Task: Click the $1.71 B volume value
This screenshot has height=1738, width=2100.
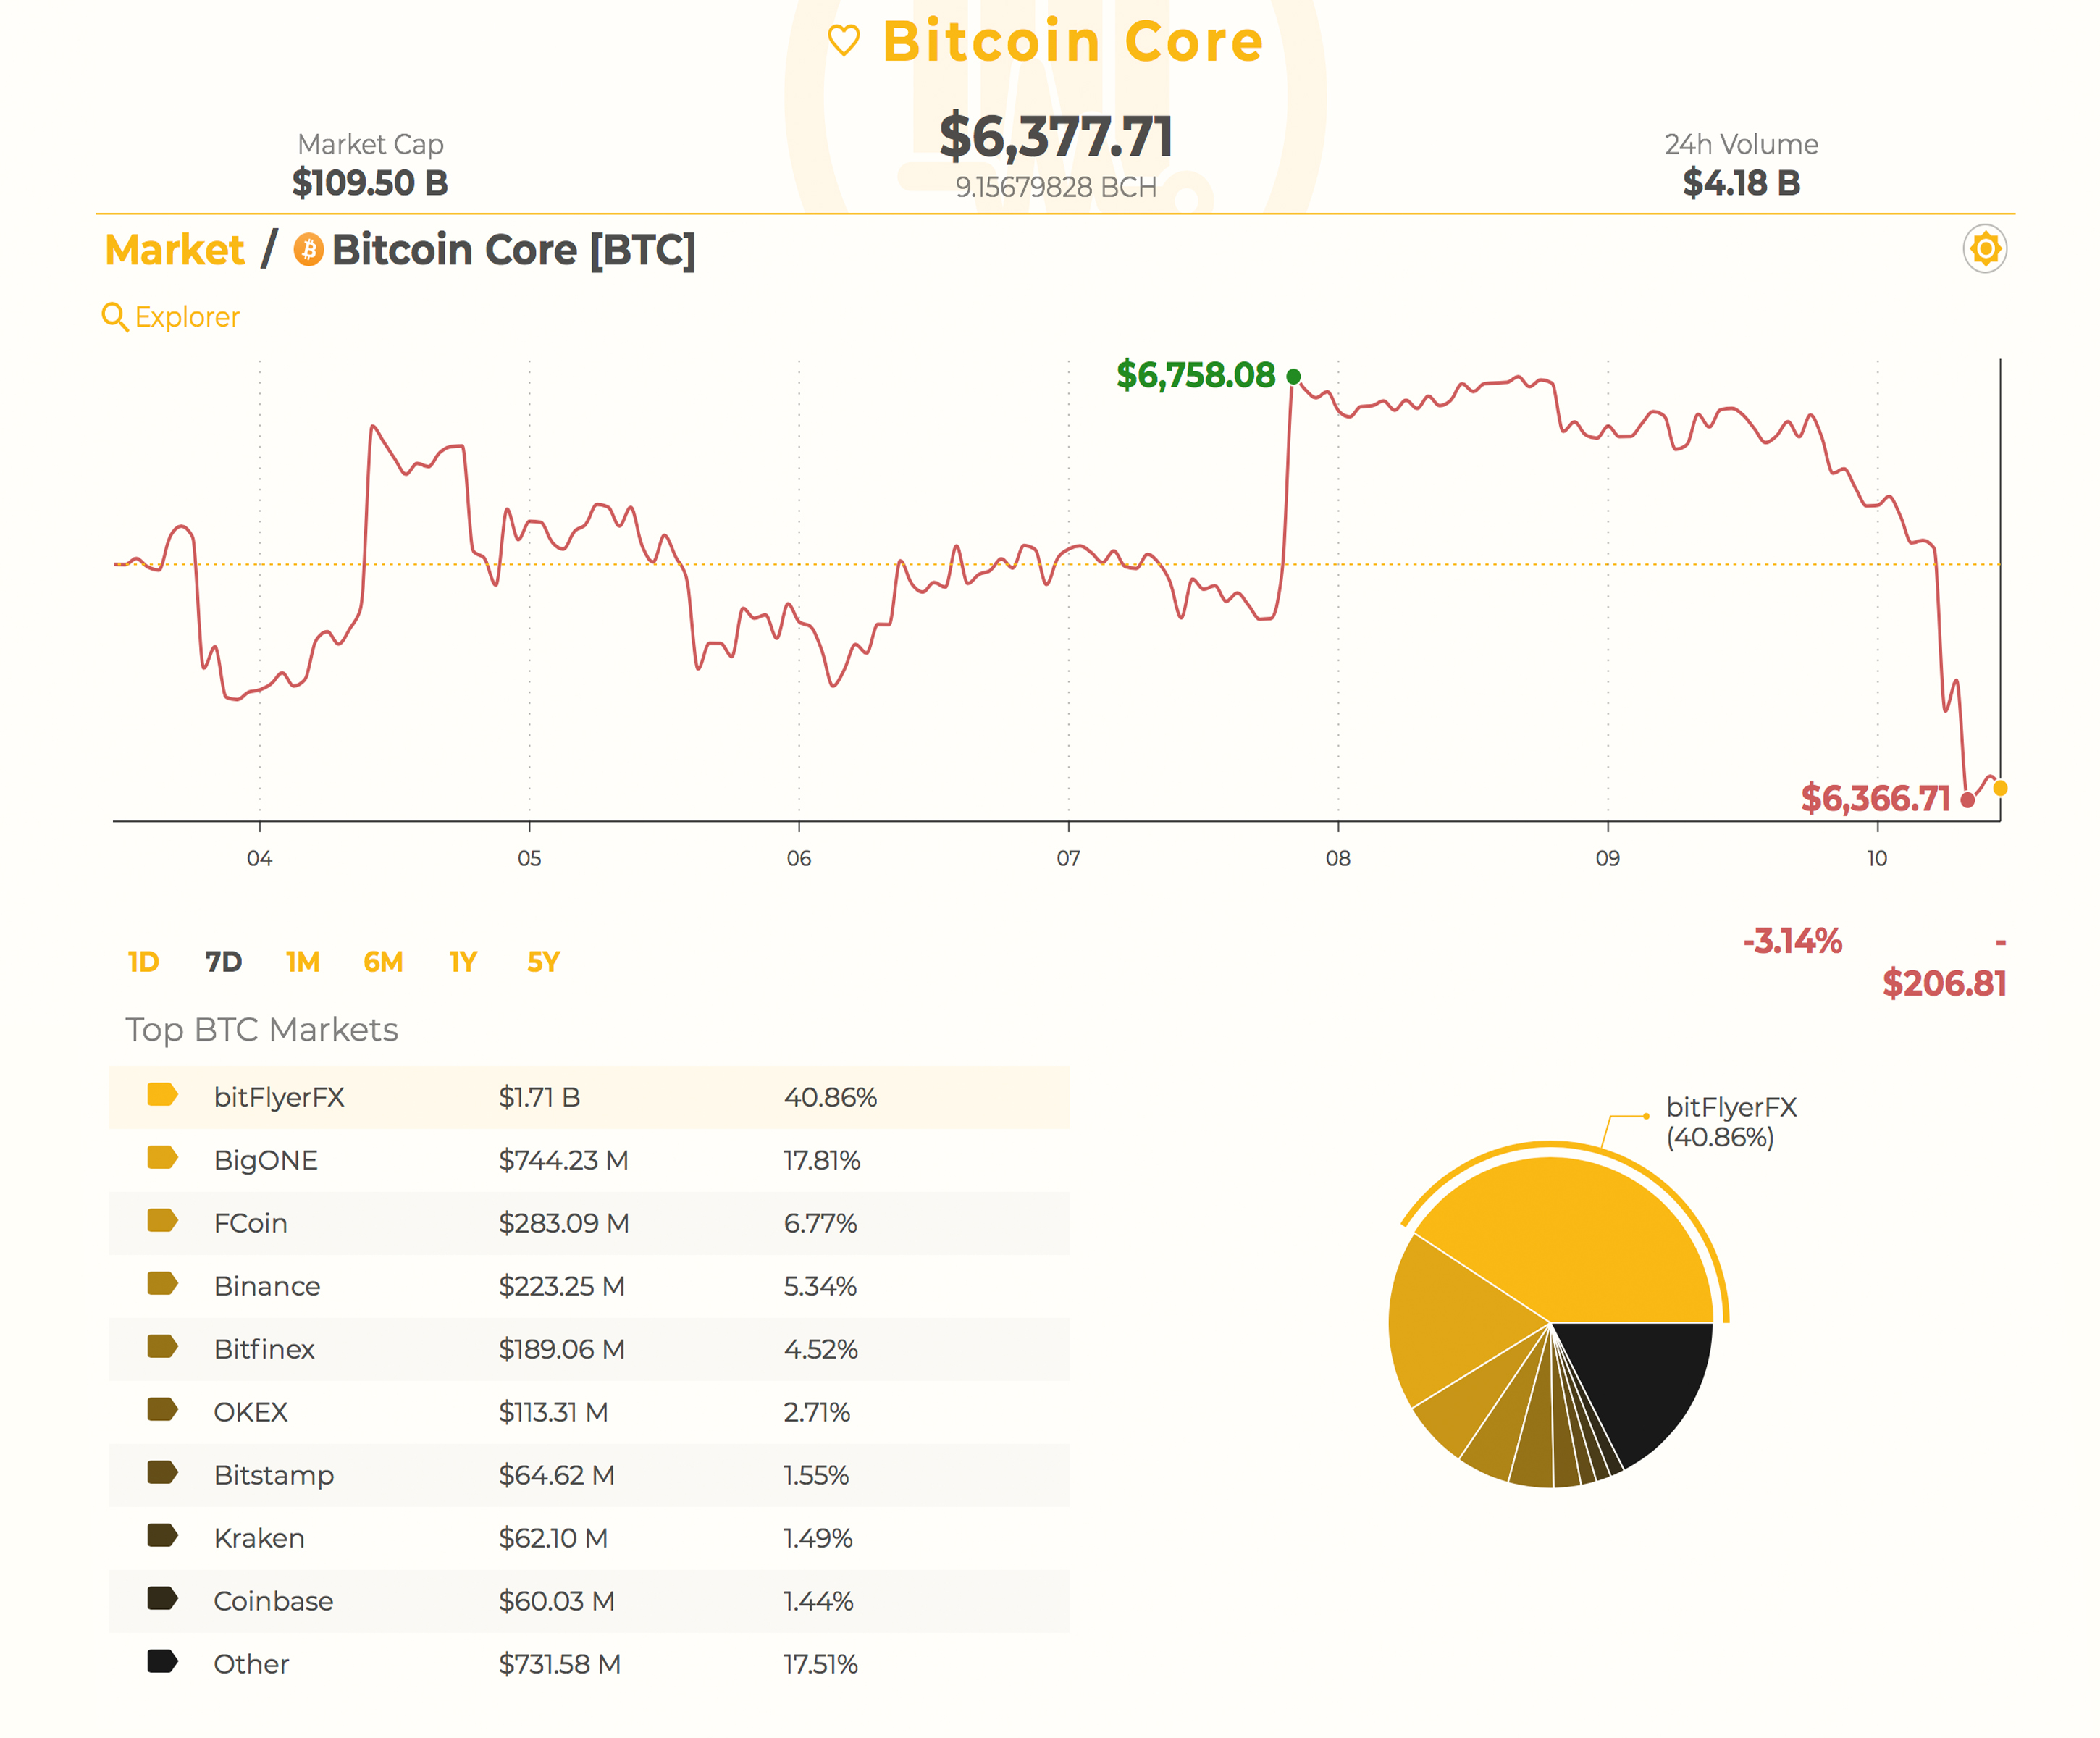Action: pos(539,1098)
